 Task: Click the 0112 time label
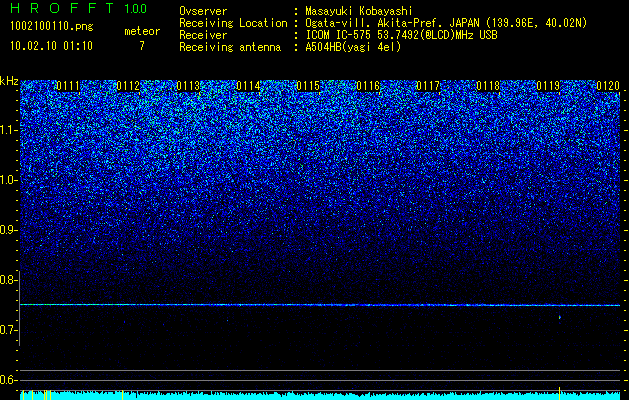tap(128, 86)
